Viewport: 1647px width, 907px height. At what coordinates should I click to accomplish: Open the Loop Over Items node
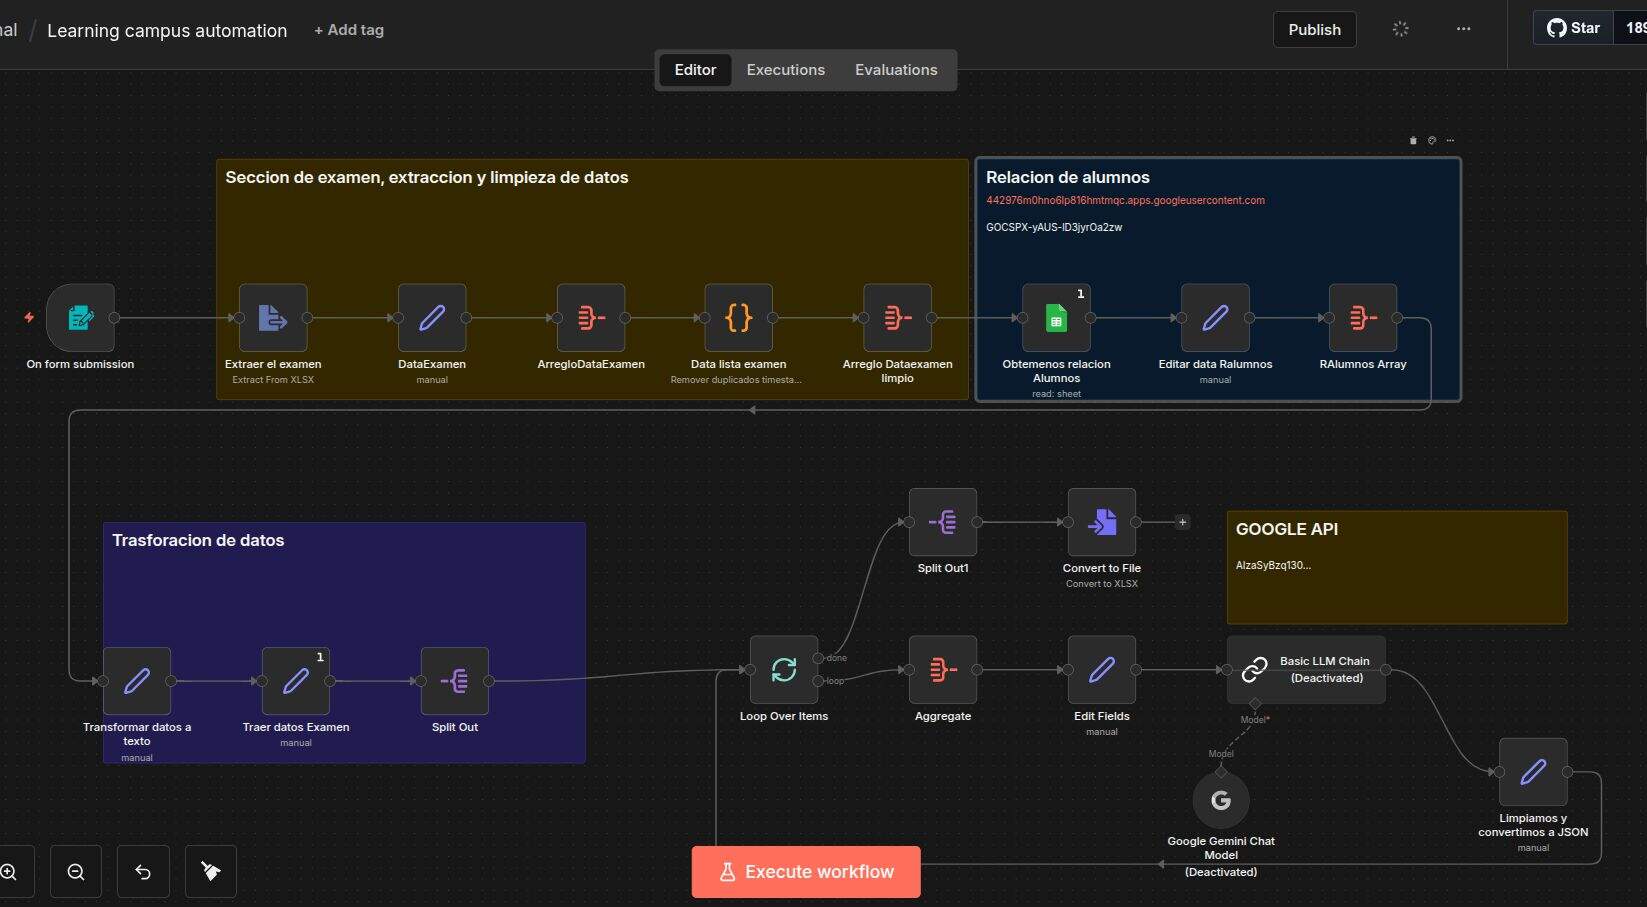click(x=784, y=670)
